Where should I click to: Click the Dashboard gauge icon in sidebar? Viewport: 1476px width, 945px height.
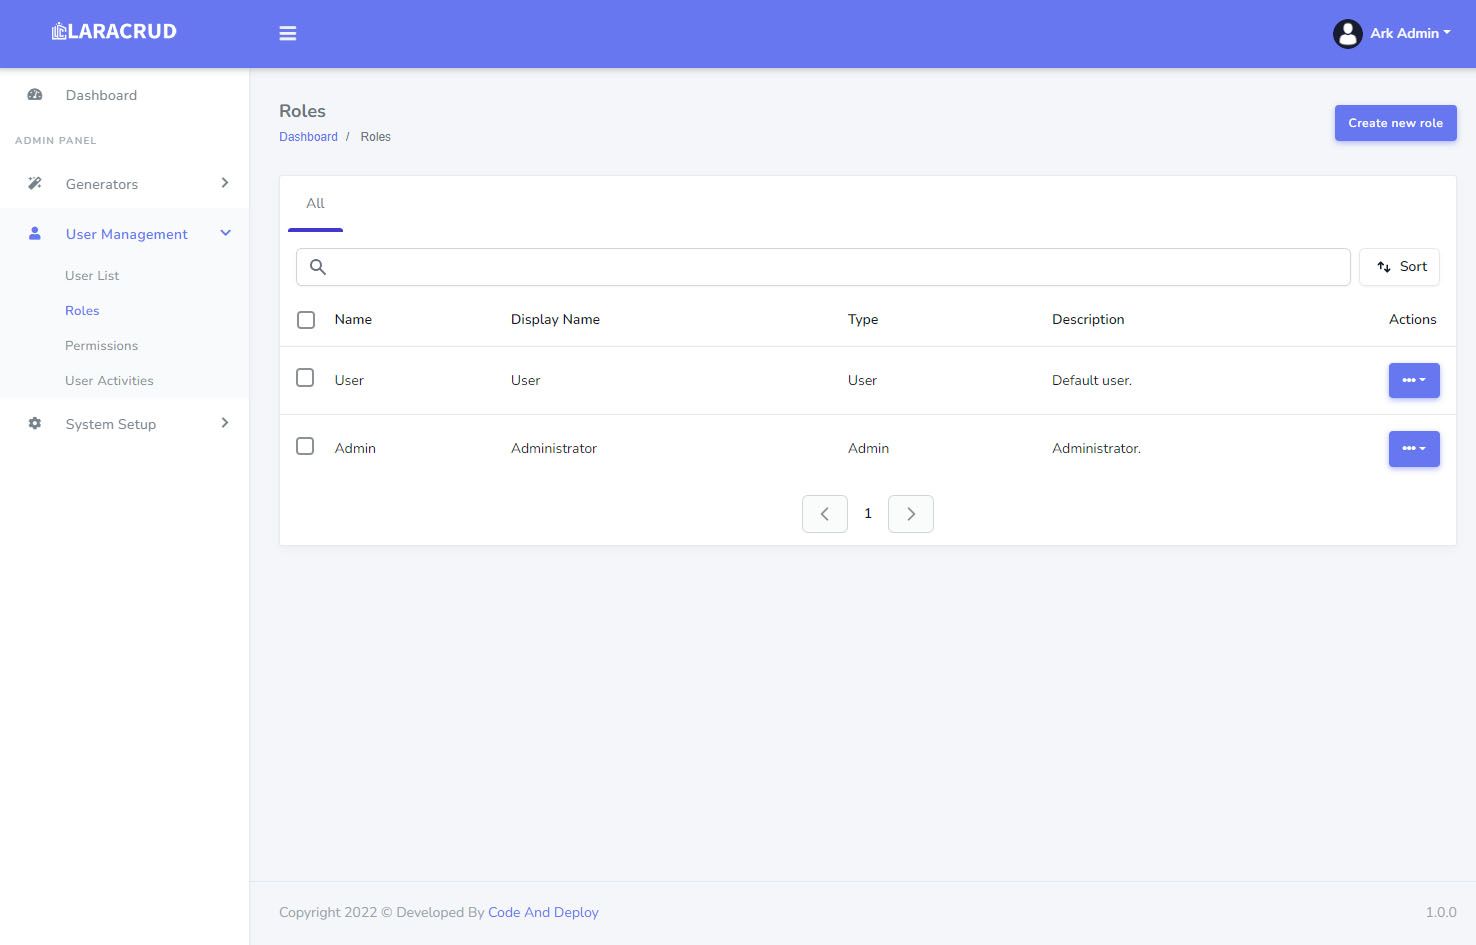tap(35, 95)
